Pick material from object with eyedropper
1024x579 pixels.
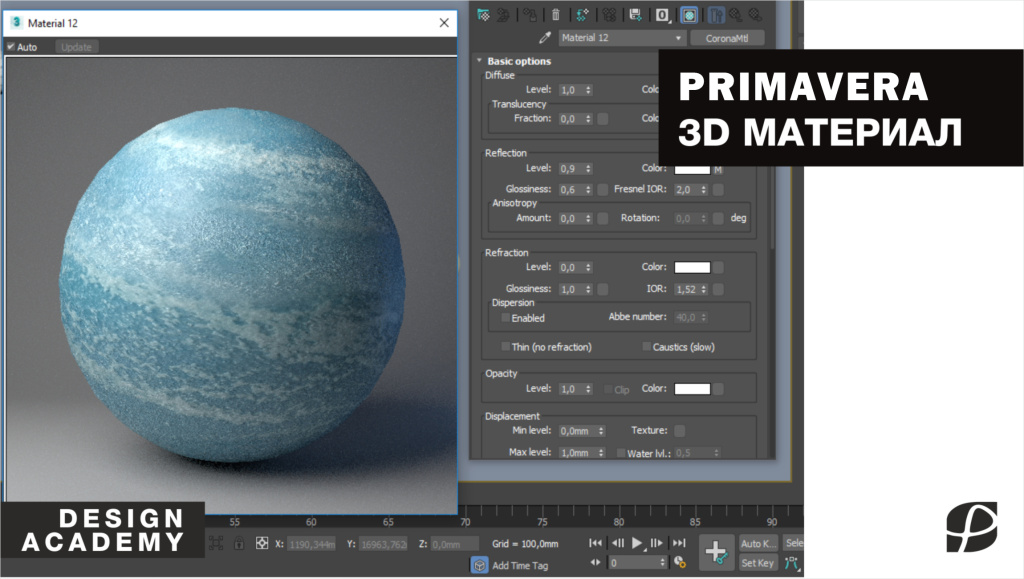(545, 38)
